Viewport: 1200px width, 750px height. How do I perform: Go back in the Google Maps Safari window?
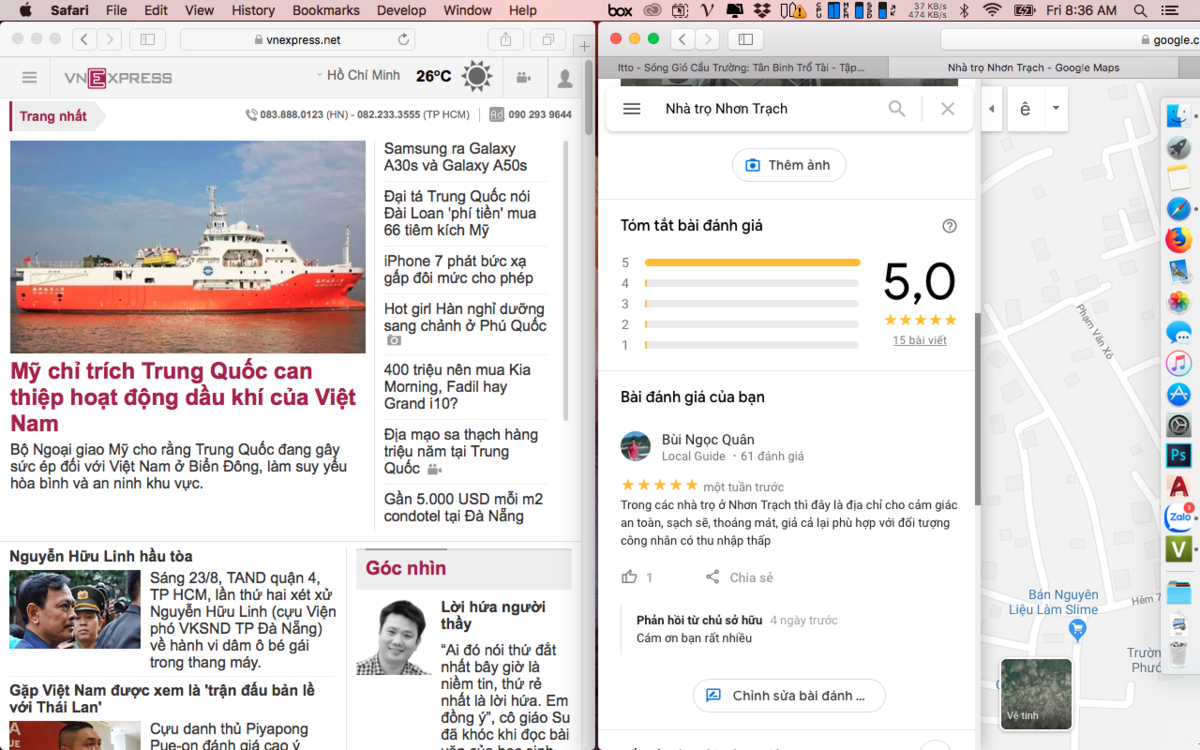point(682,39)
